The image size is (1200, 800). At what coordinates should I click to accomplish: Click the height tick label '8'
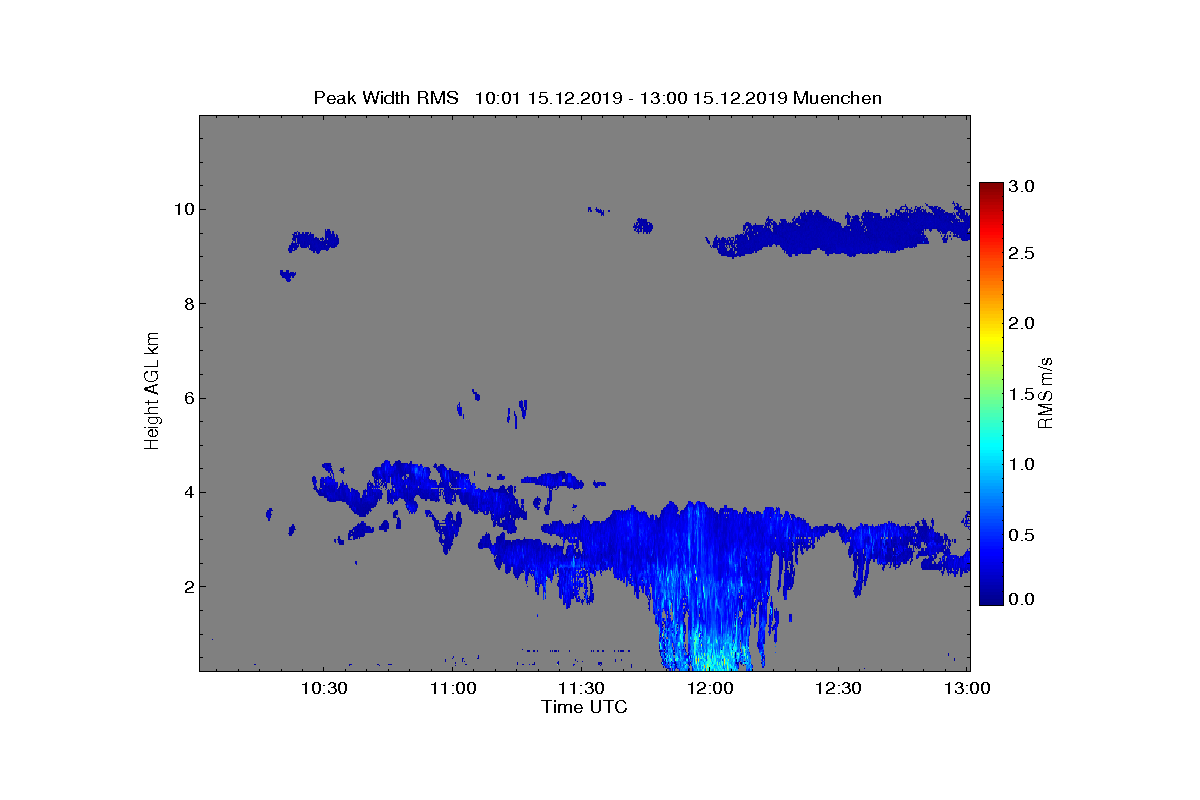(x=187, y=304)
